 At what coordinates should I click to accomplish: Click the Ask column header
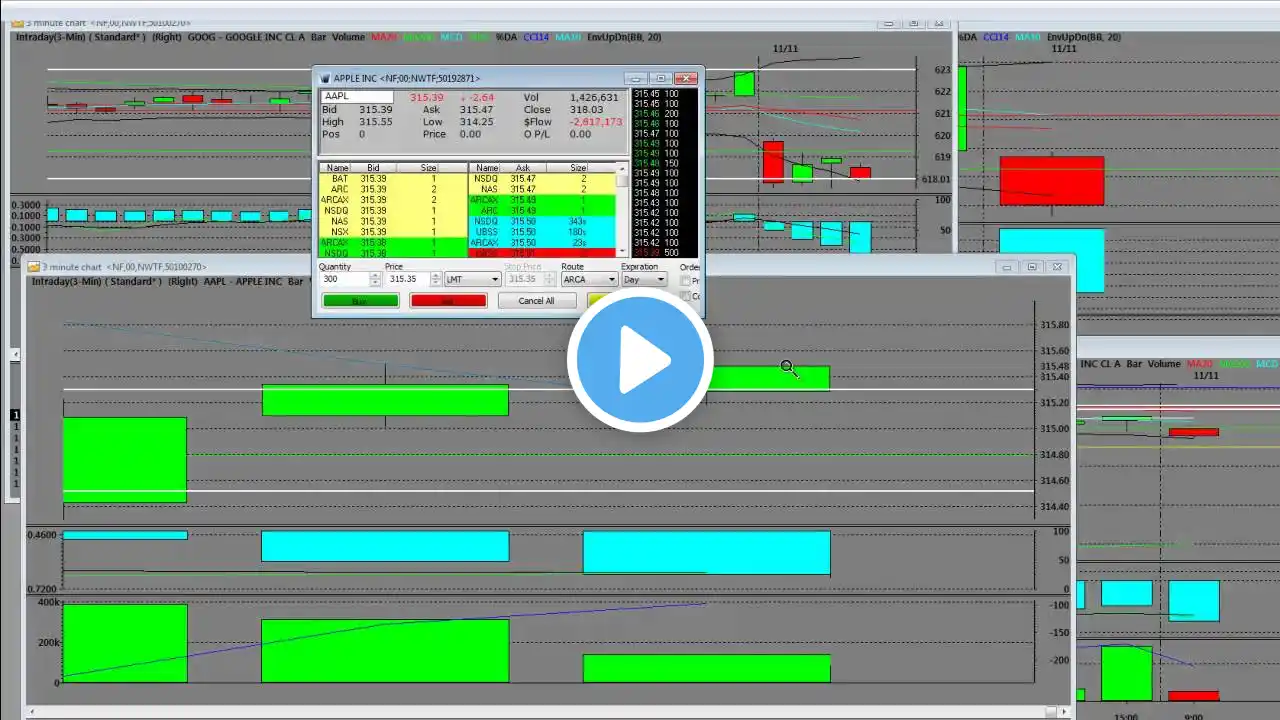point(522,168)
